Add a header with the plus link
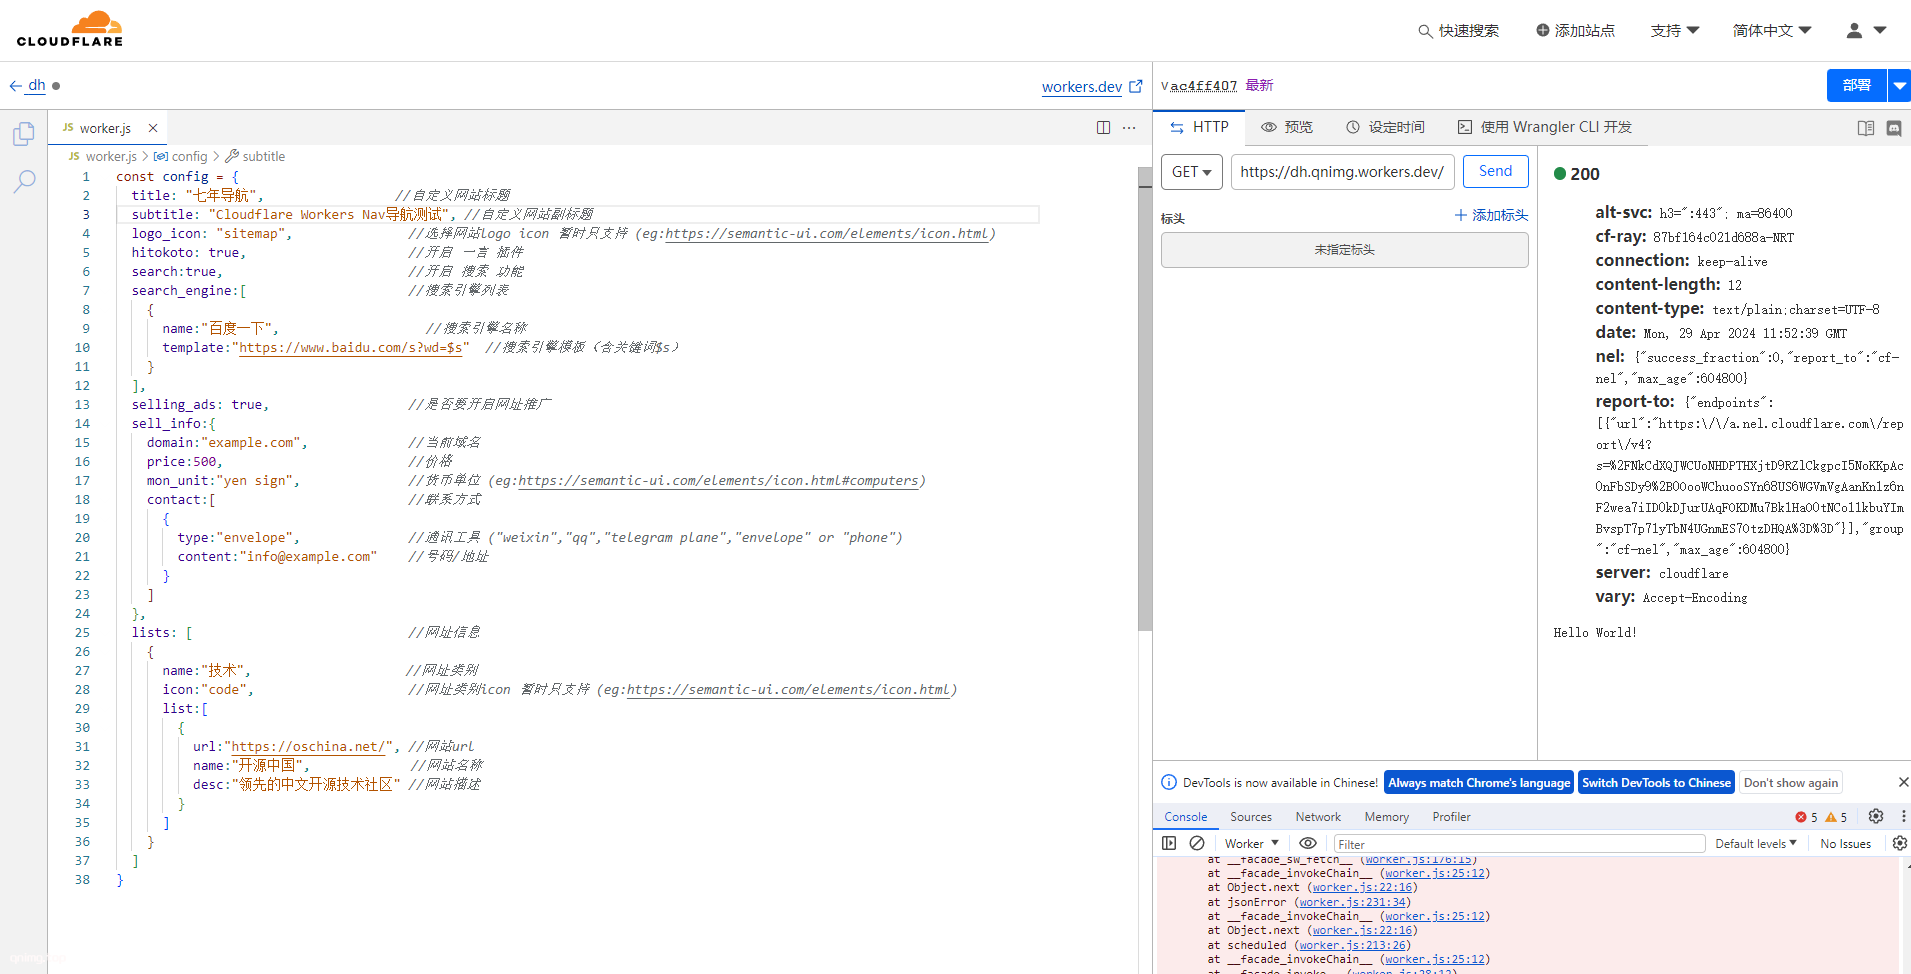Screen dimensions: 1911x974 coord(1491,215)
